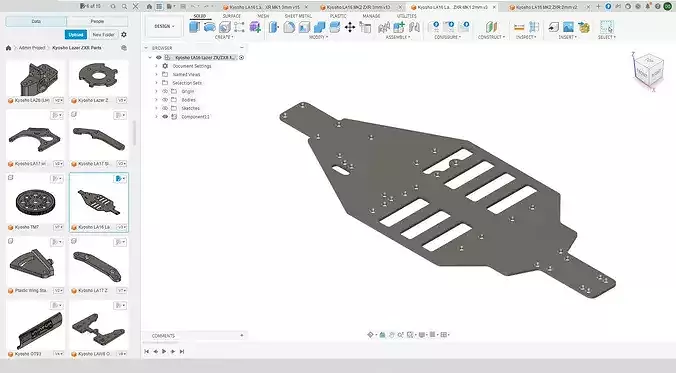Open the INSPECT dropdown menu
This screenshot has width=676, height=373.
tap(526, 38)
